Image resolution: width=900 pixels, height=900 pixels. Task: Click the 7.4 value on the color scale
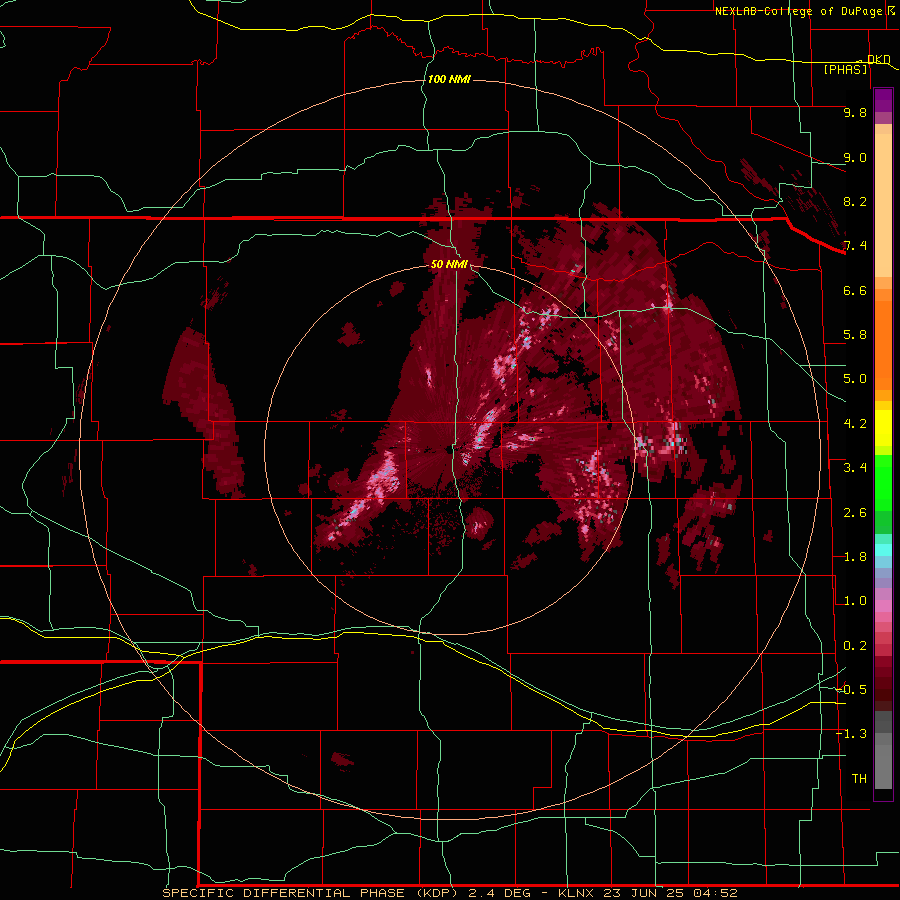(855, 246)
